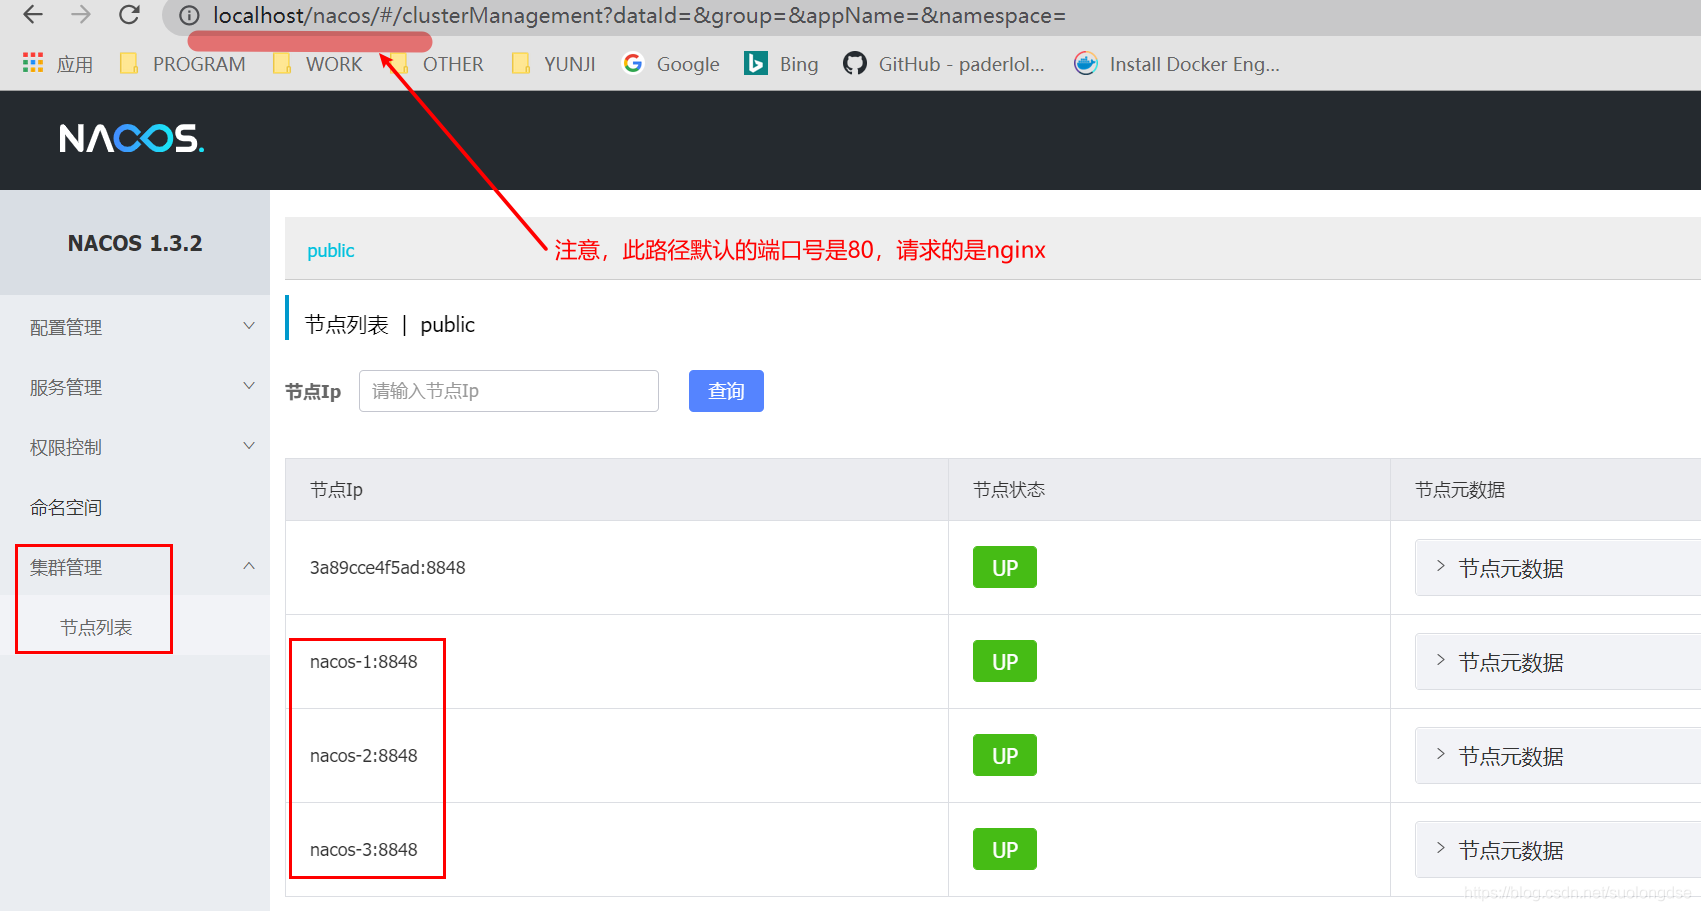The image size is (1701, 911).
Task: Reload the page with the refresh icon
Action: pyautogui.click(x=129, y=15)
